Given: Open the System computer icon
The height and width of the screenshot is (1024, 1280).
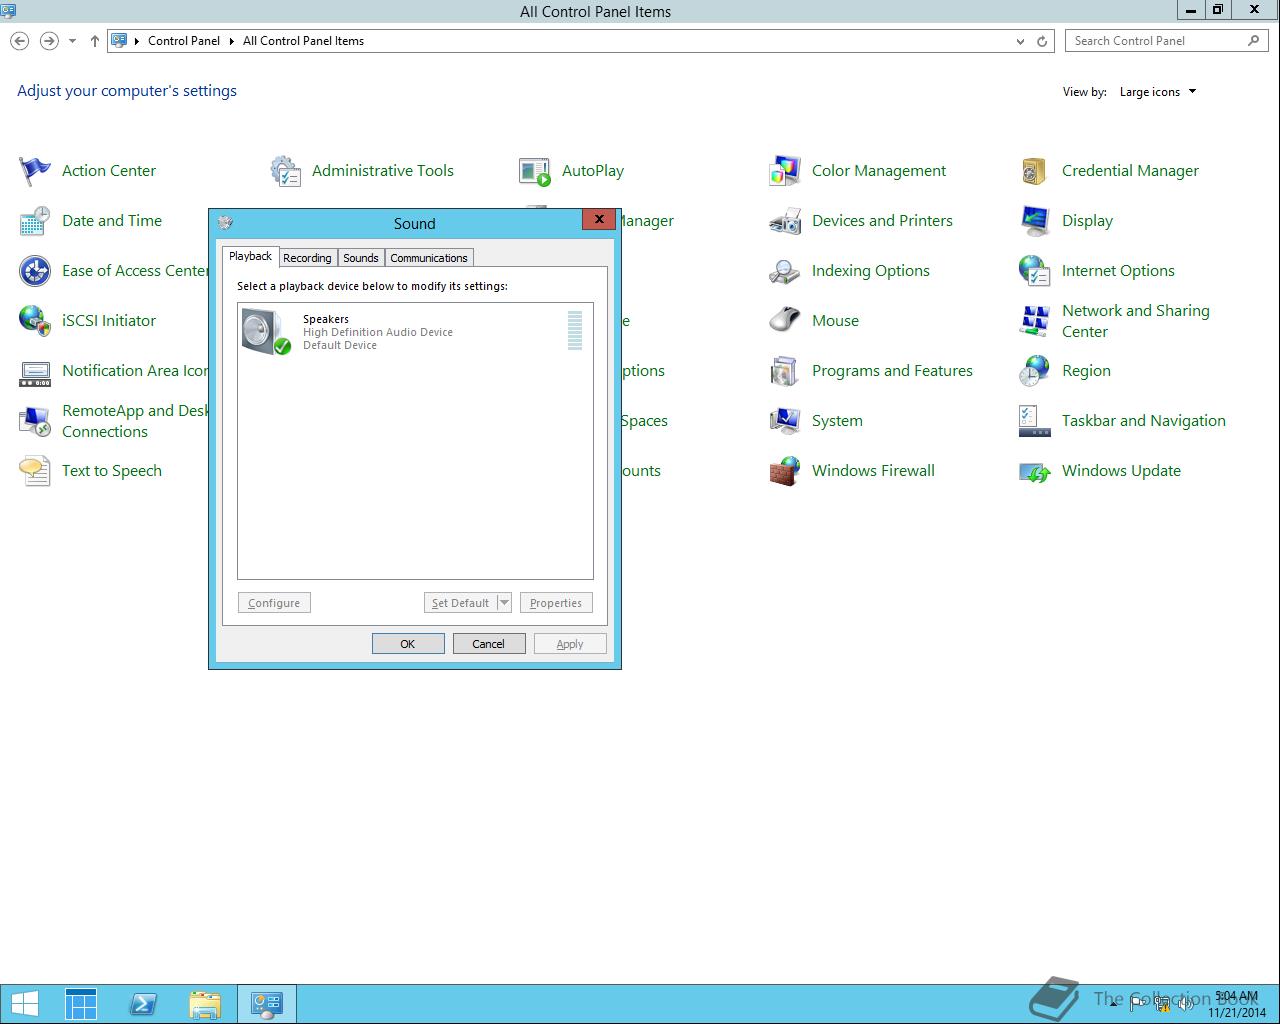Looking at the screenshot, I should [785, 421].
